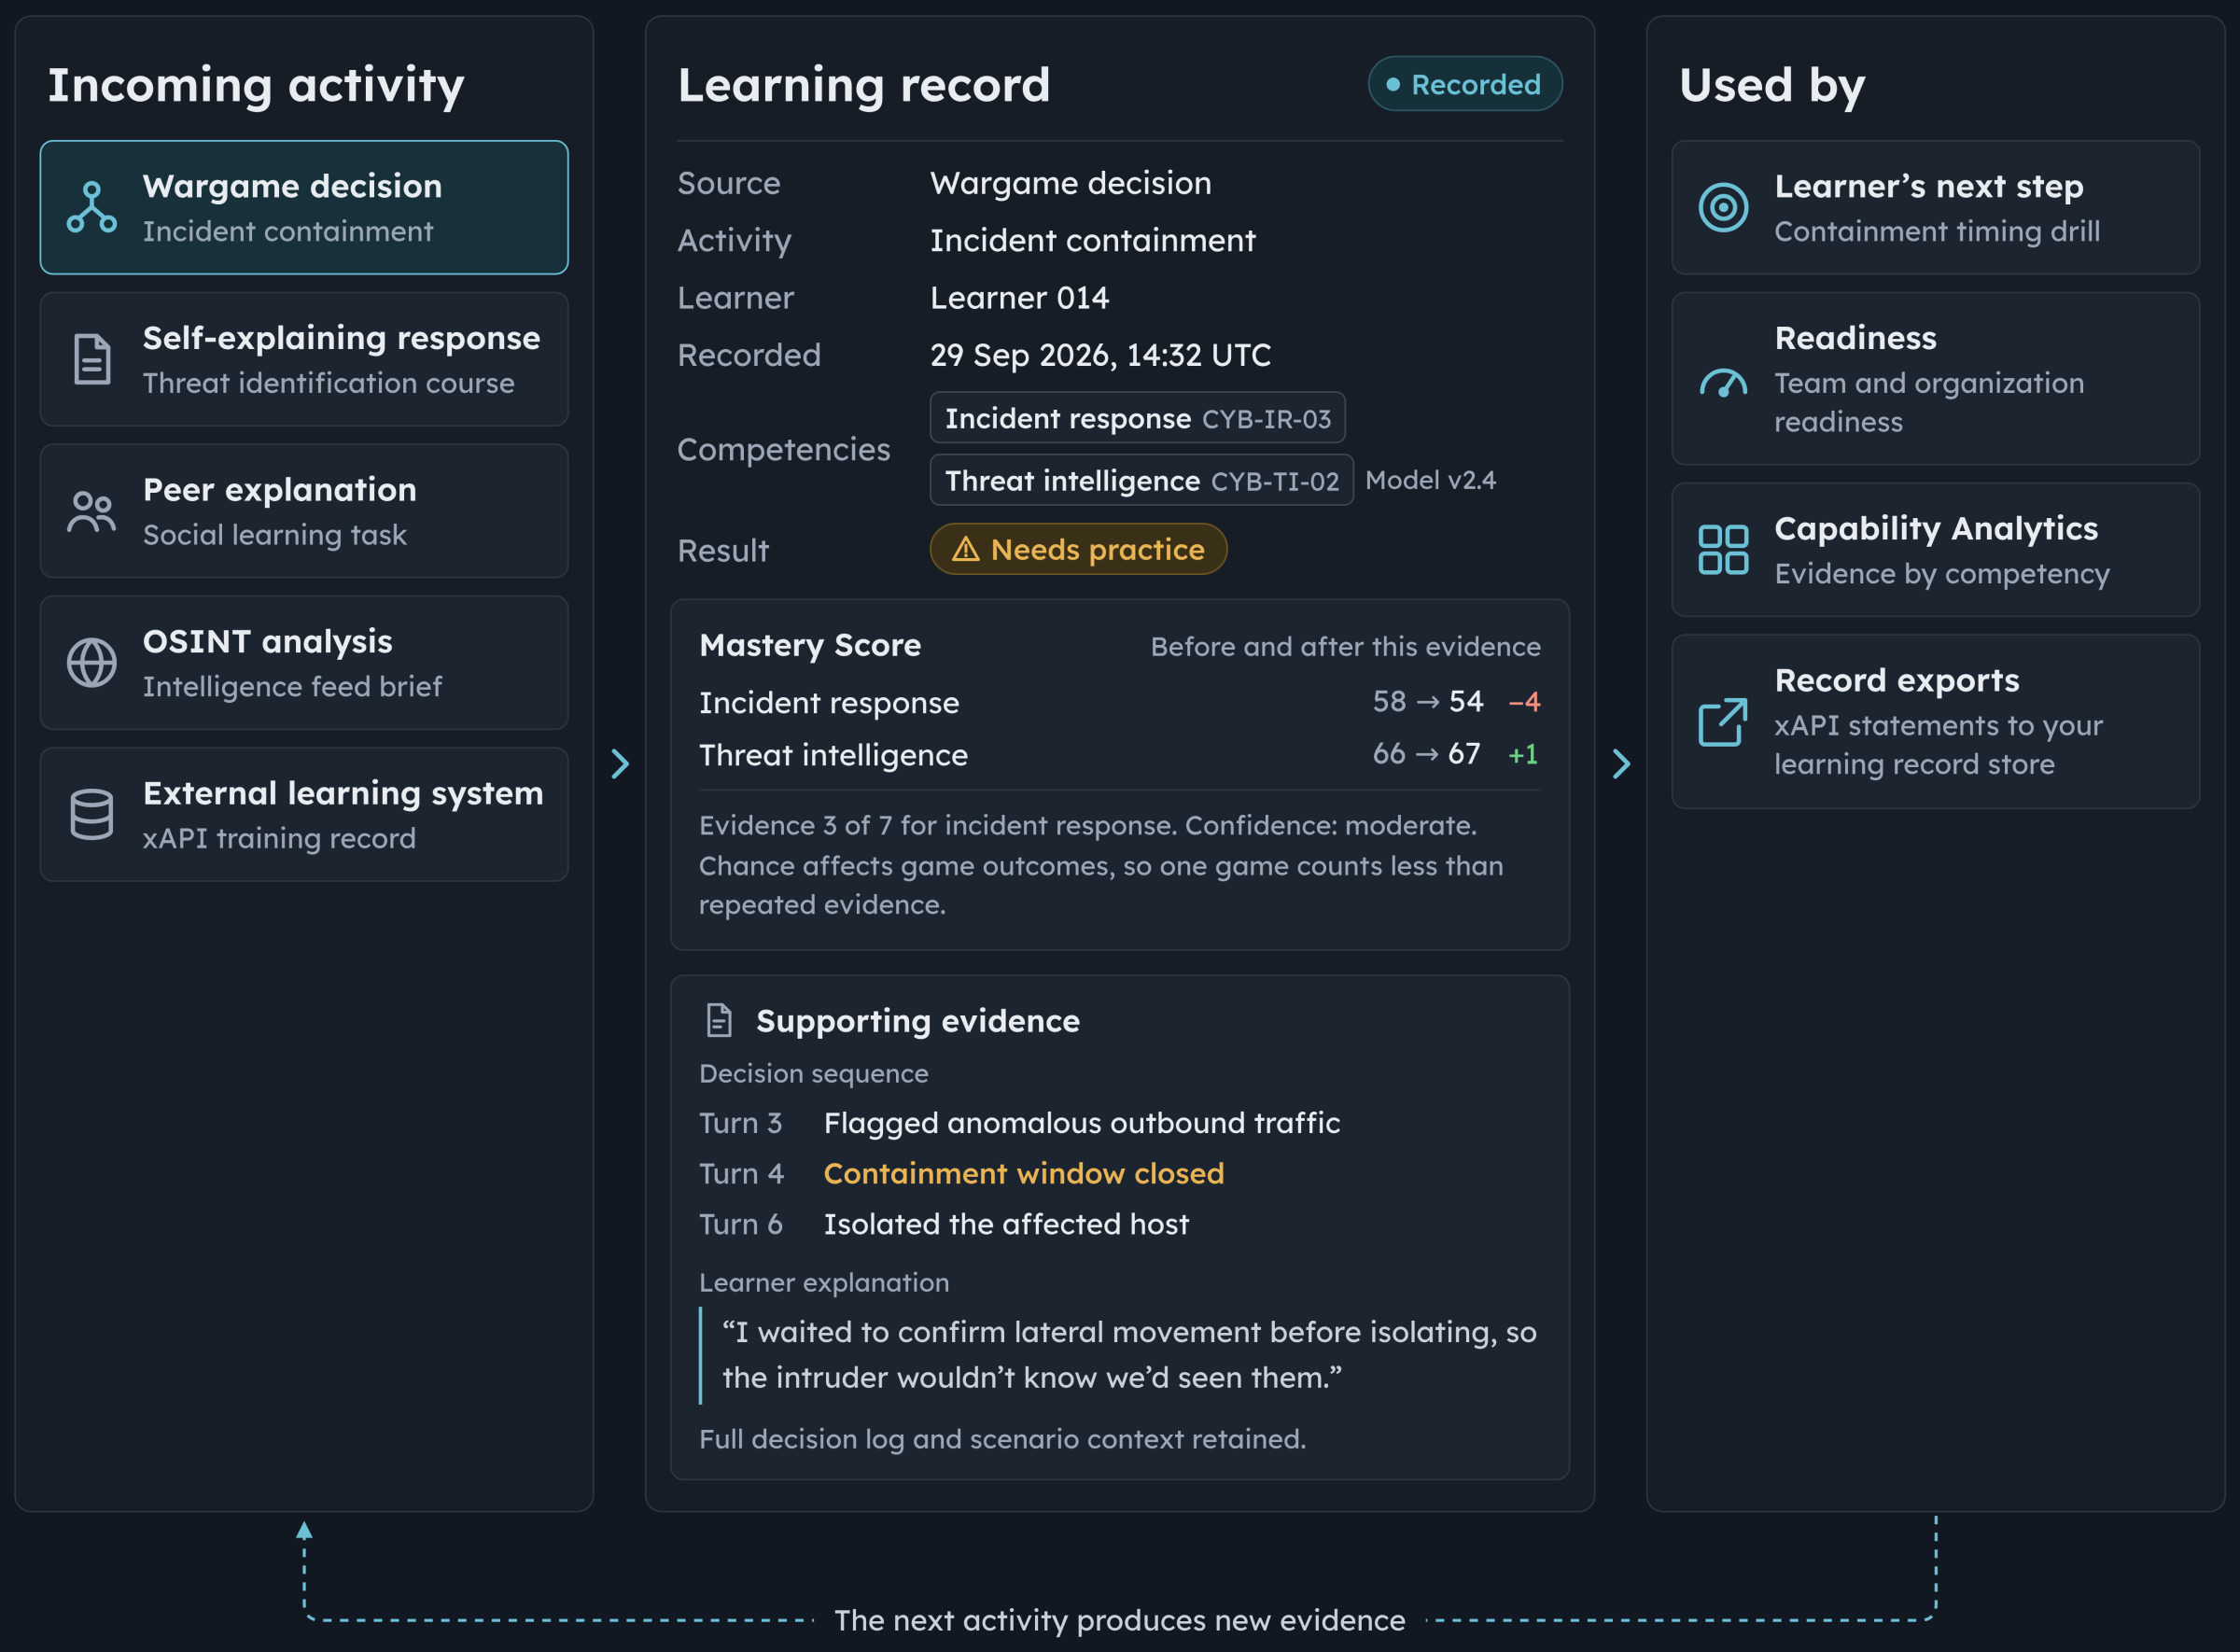Viewport: 2240px width, 1652px height.
Task: Click the 29 Sep 2026, 14:32 UTC timestamp
Action: (x=1100, y=355)
